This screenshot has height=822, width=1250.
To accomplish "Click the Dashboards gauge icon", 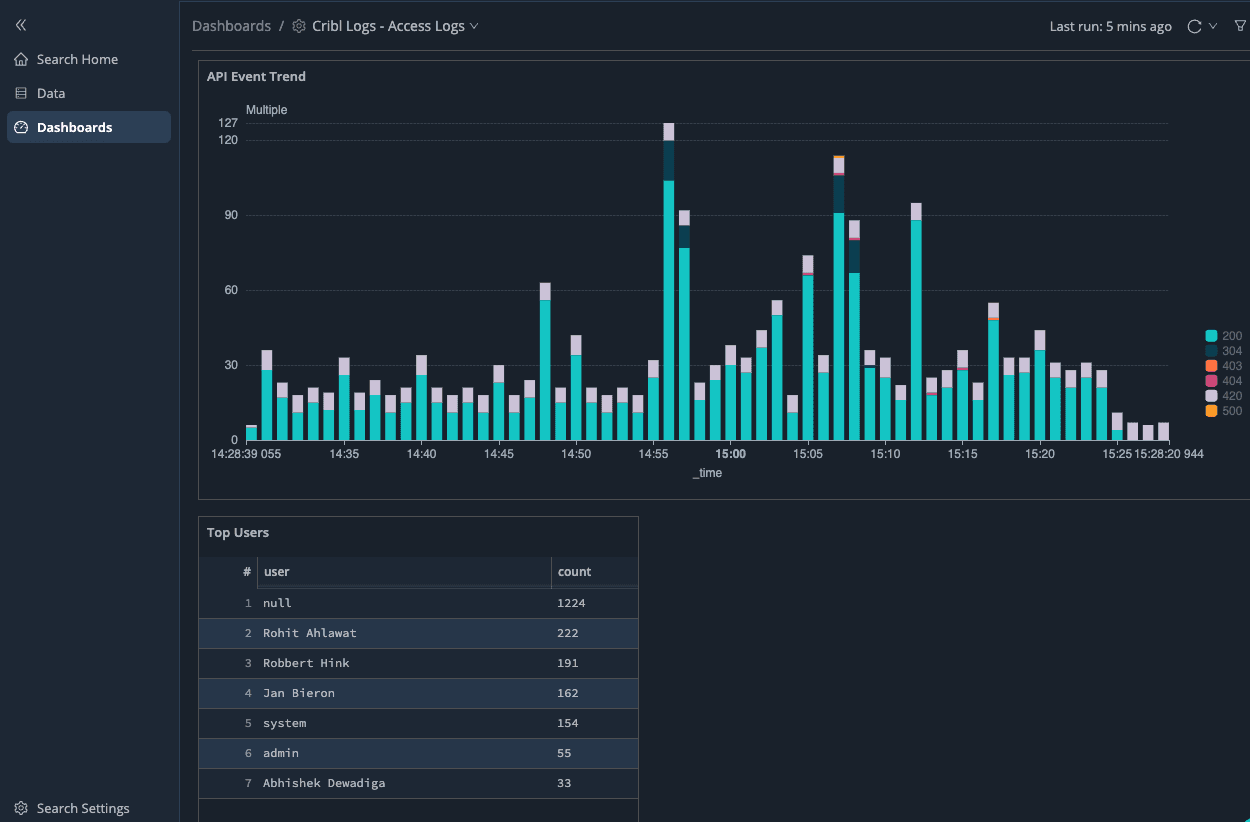I will [x=21, y=128].
